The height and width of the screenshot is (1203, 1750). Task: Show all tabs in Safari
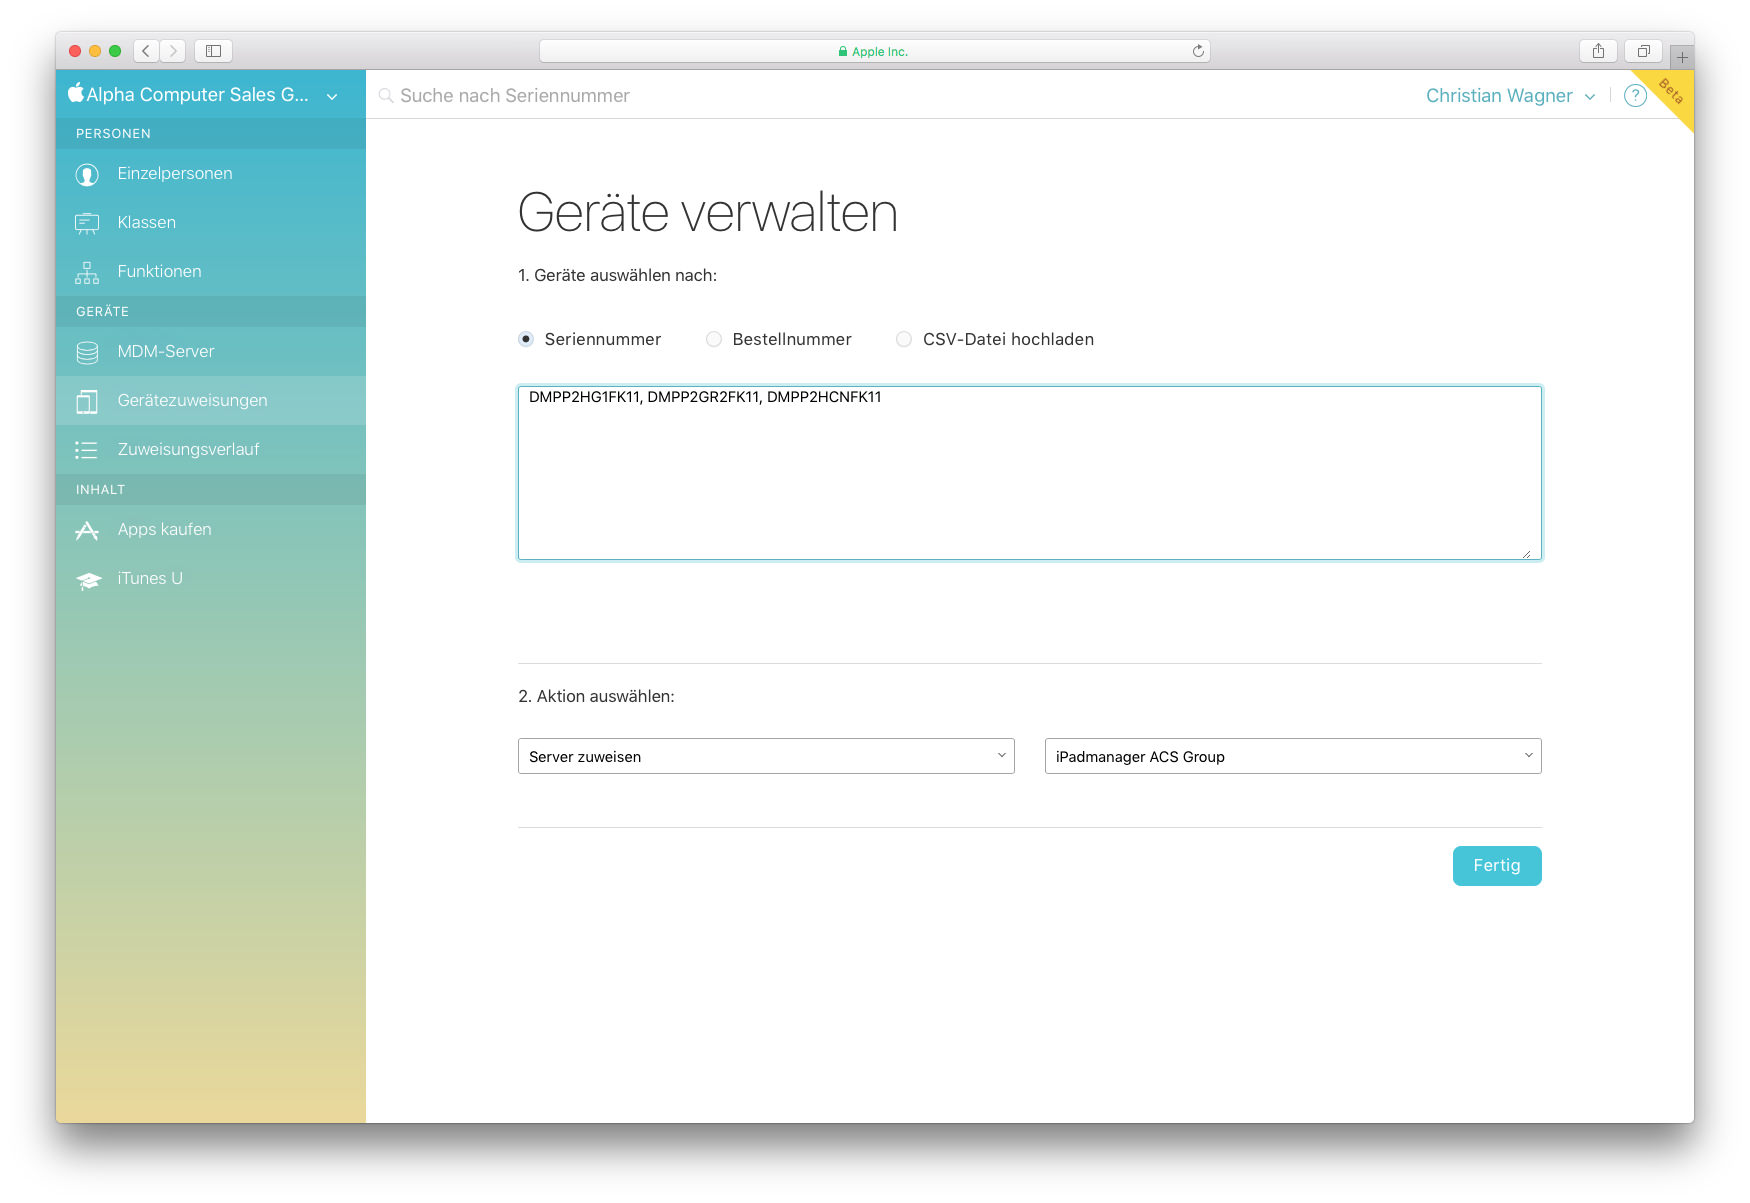[x=1643, y=51]
